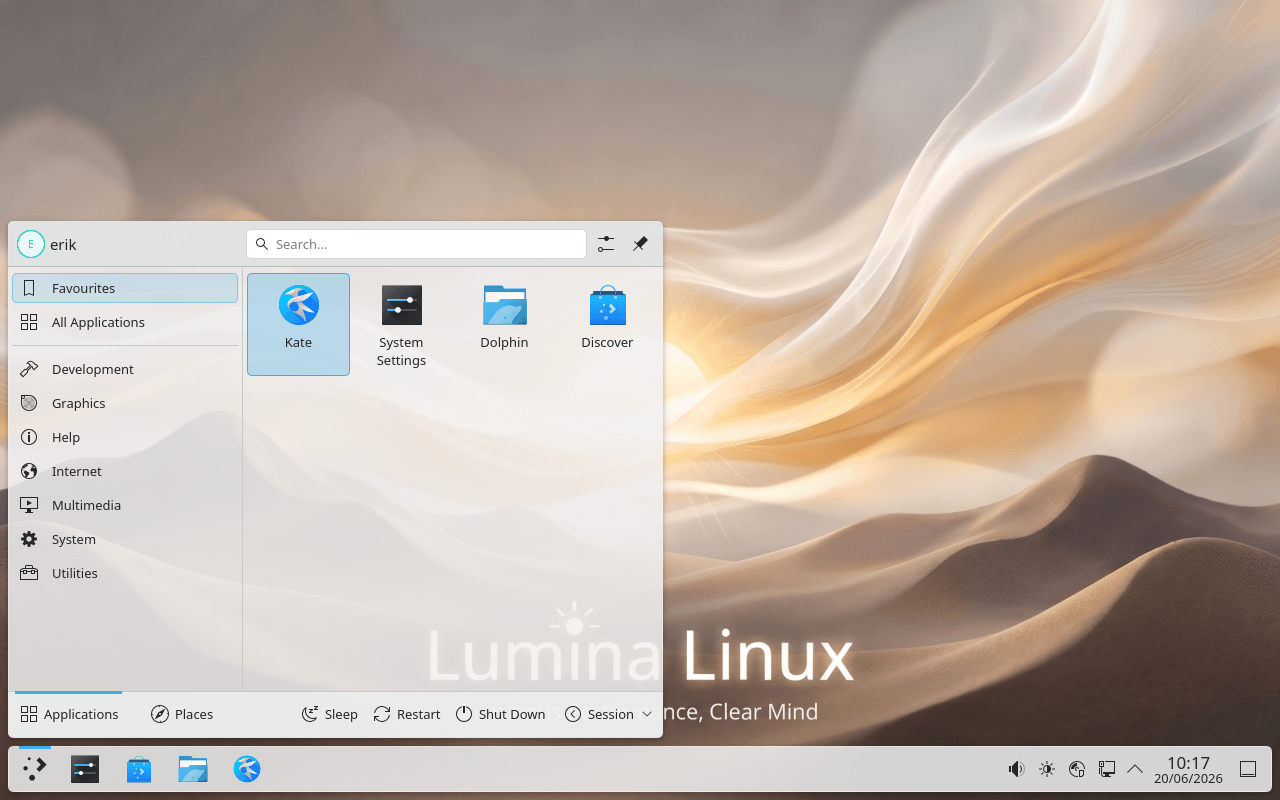
Task: Expand the session options arrow
Action: click(x=647, y=714)
